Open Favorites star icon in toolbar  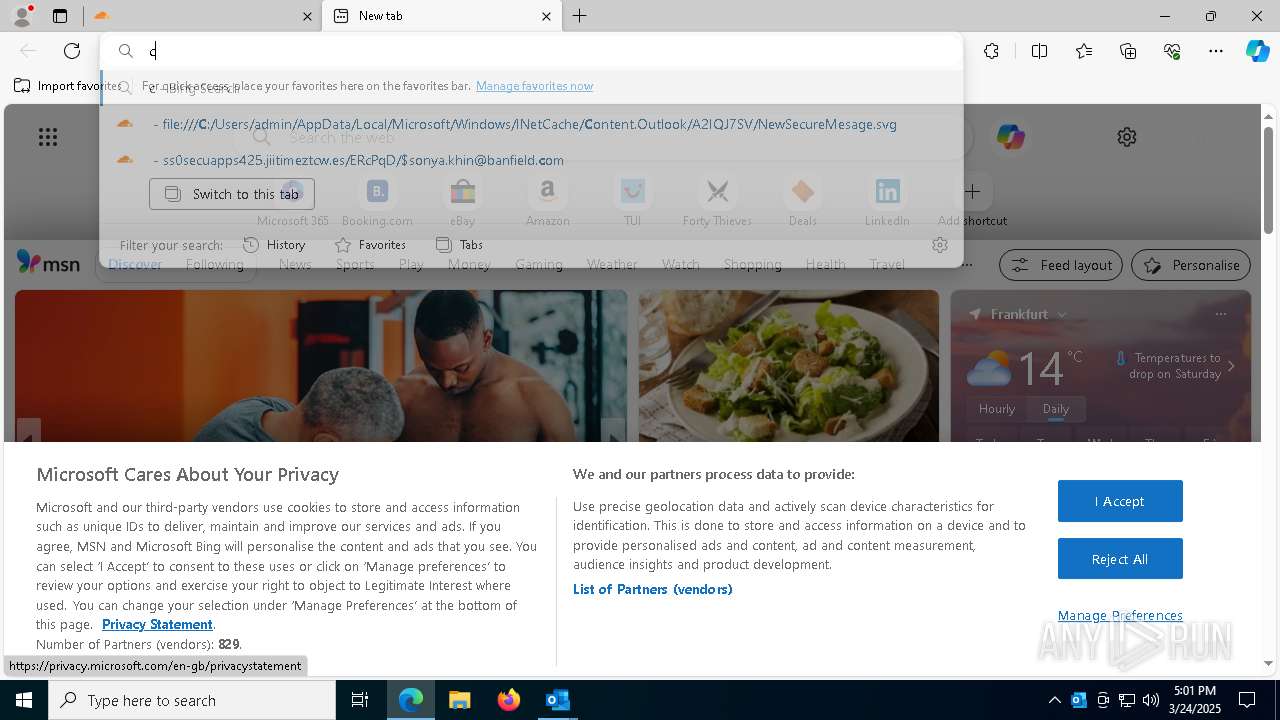click(x=1084, y=51)
